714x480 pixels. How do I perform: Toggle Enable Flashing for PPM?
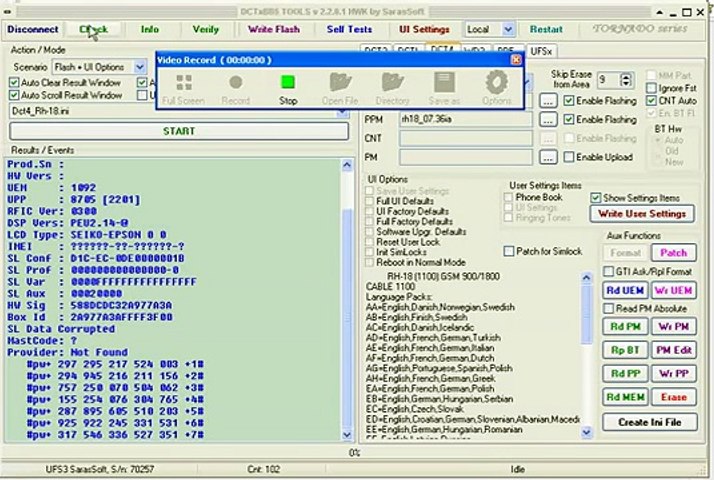click(569, 119)
